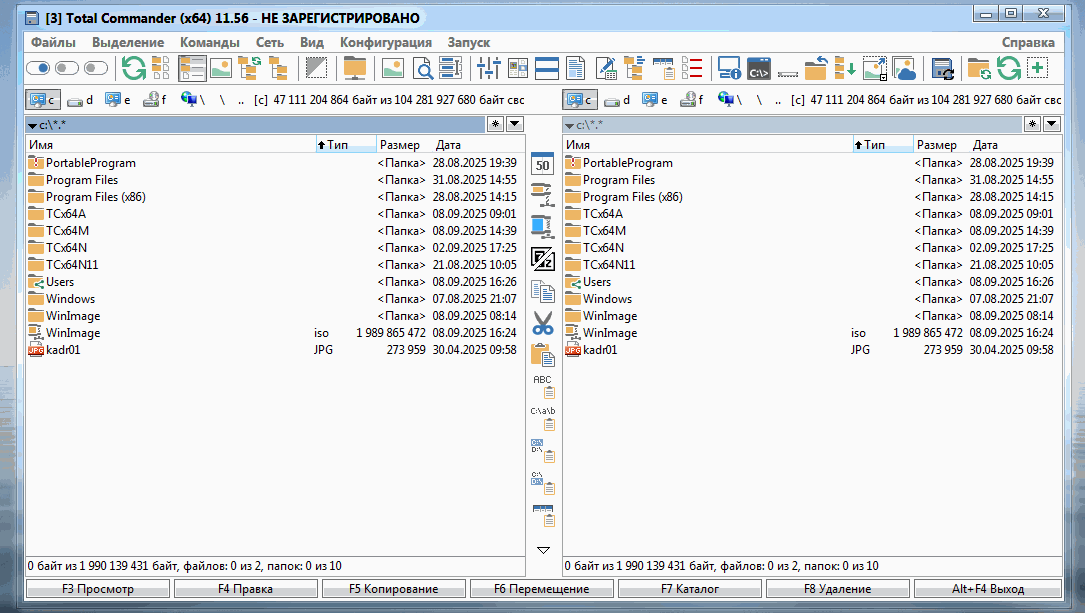Open the Сеть menu
Image resolution: width=1085 pixels, height=613 pixels.
[270, 42]
